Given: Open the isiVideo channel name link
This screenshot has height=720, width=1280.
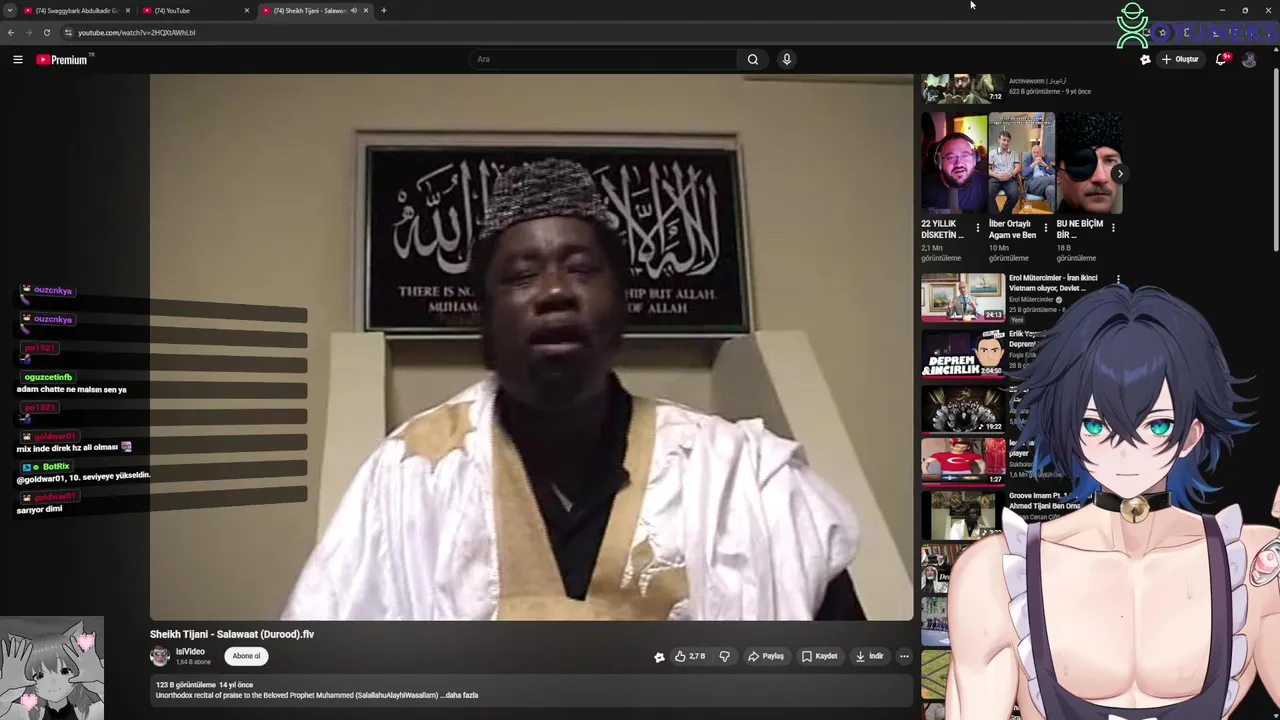Looking at the screenshot, I should click(x=190, y=651).
